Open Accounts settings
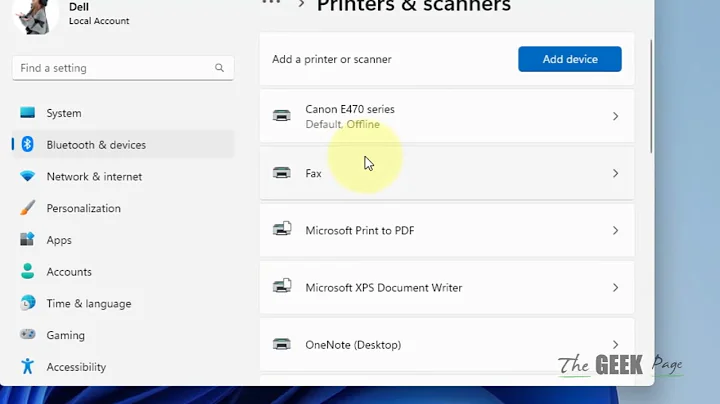The width and height of the screenshot is (720, 404). click(123, 271)
